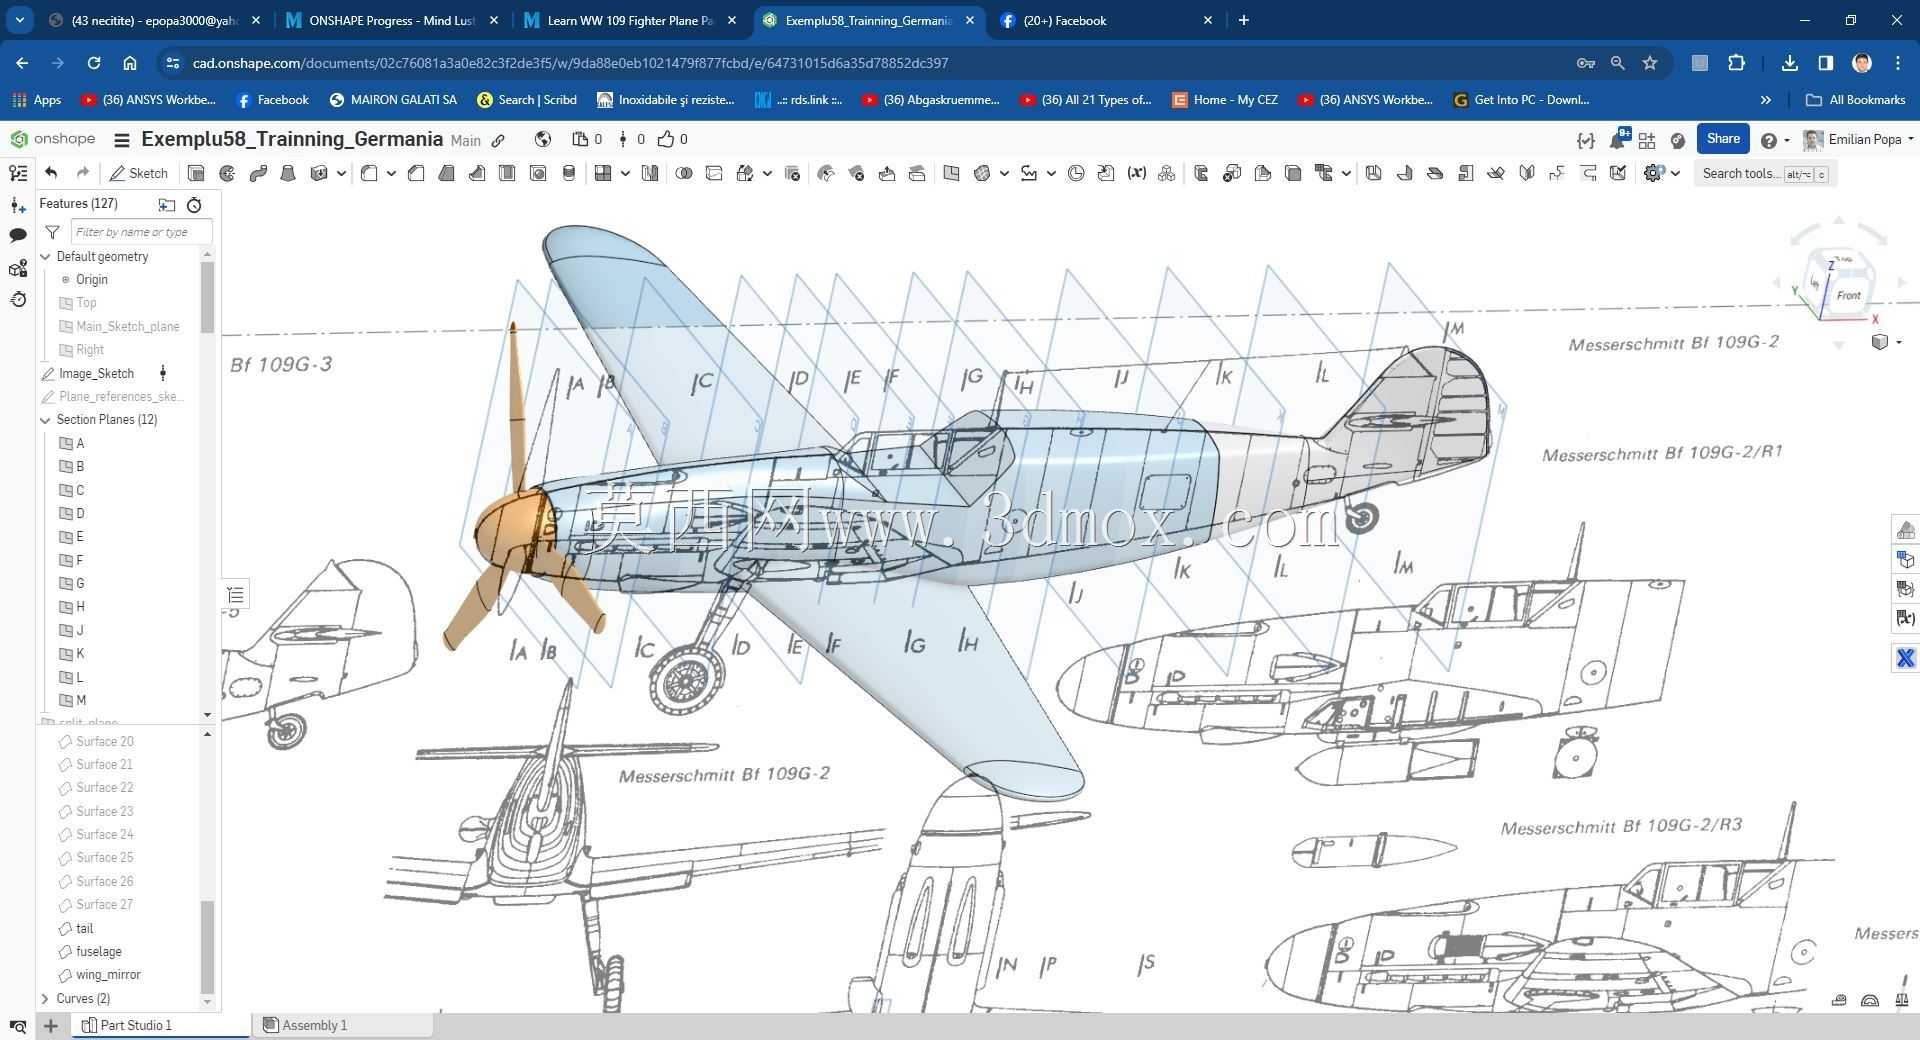Open view cube display options dropdown
Viewport: 1920px width, 1040px height.
click(1885, 342)
